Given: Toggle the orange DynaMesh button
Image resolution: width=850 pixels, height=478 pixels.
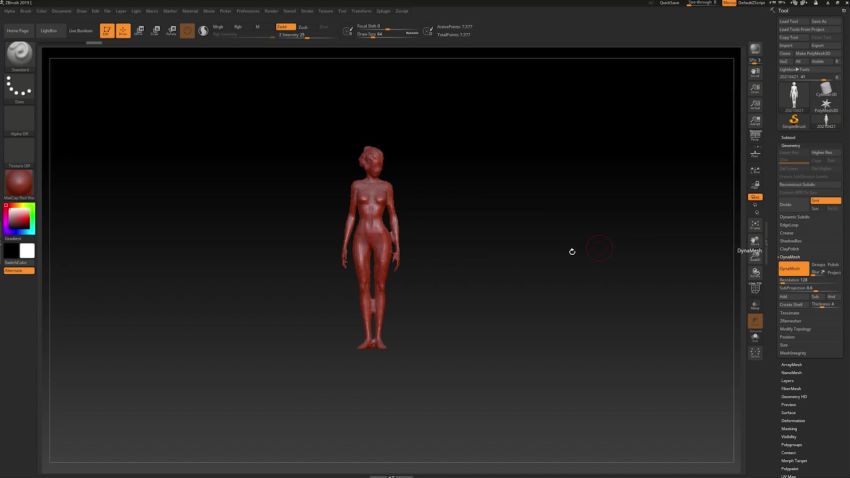Looking at the screenshot, I should [794, 268].
